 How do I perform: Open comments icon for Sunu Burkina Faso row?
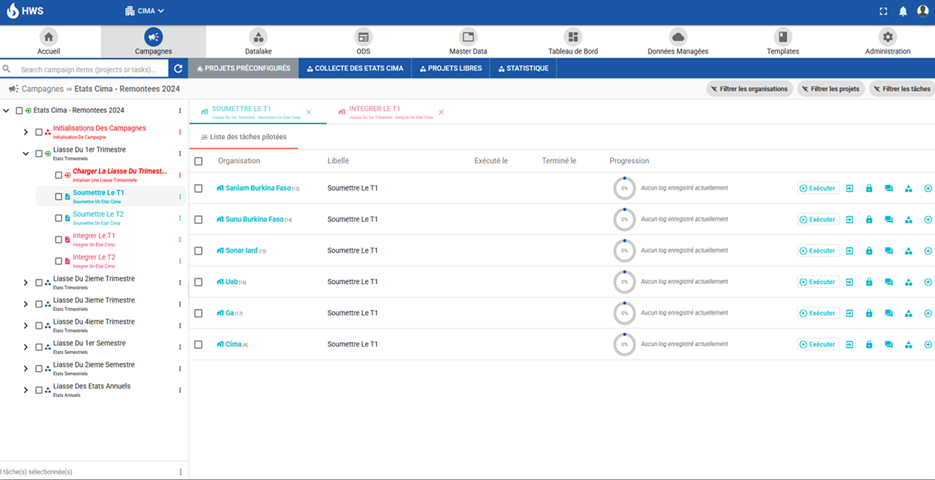(888, 219)
